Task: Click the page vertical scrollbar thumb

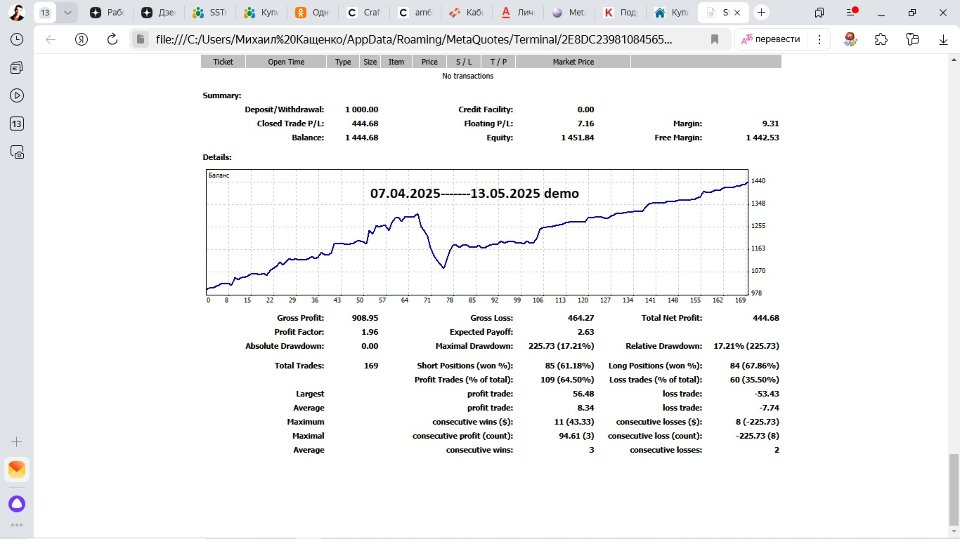Action: click(x=953, y=489)
